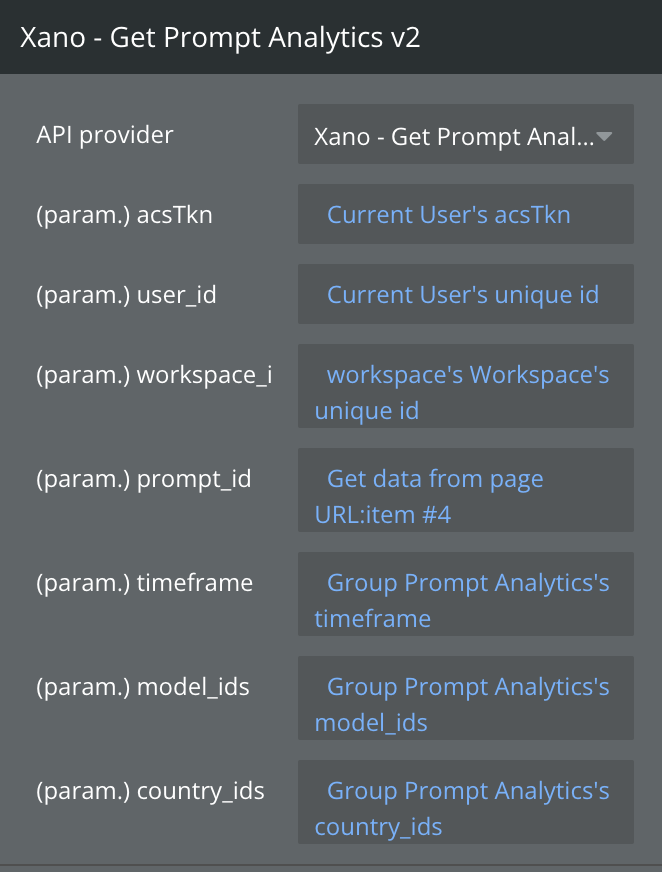Image resolution: width=662 pixels, height=872 pixels.
Task: Open the API provider dropdown
Action: [x=466, y=134]
